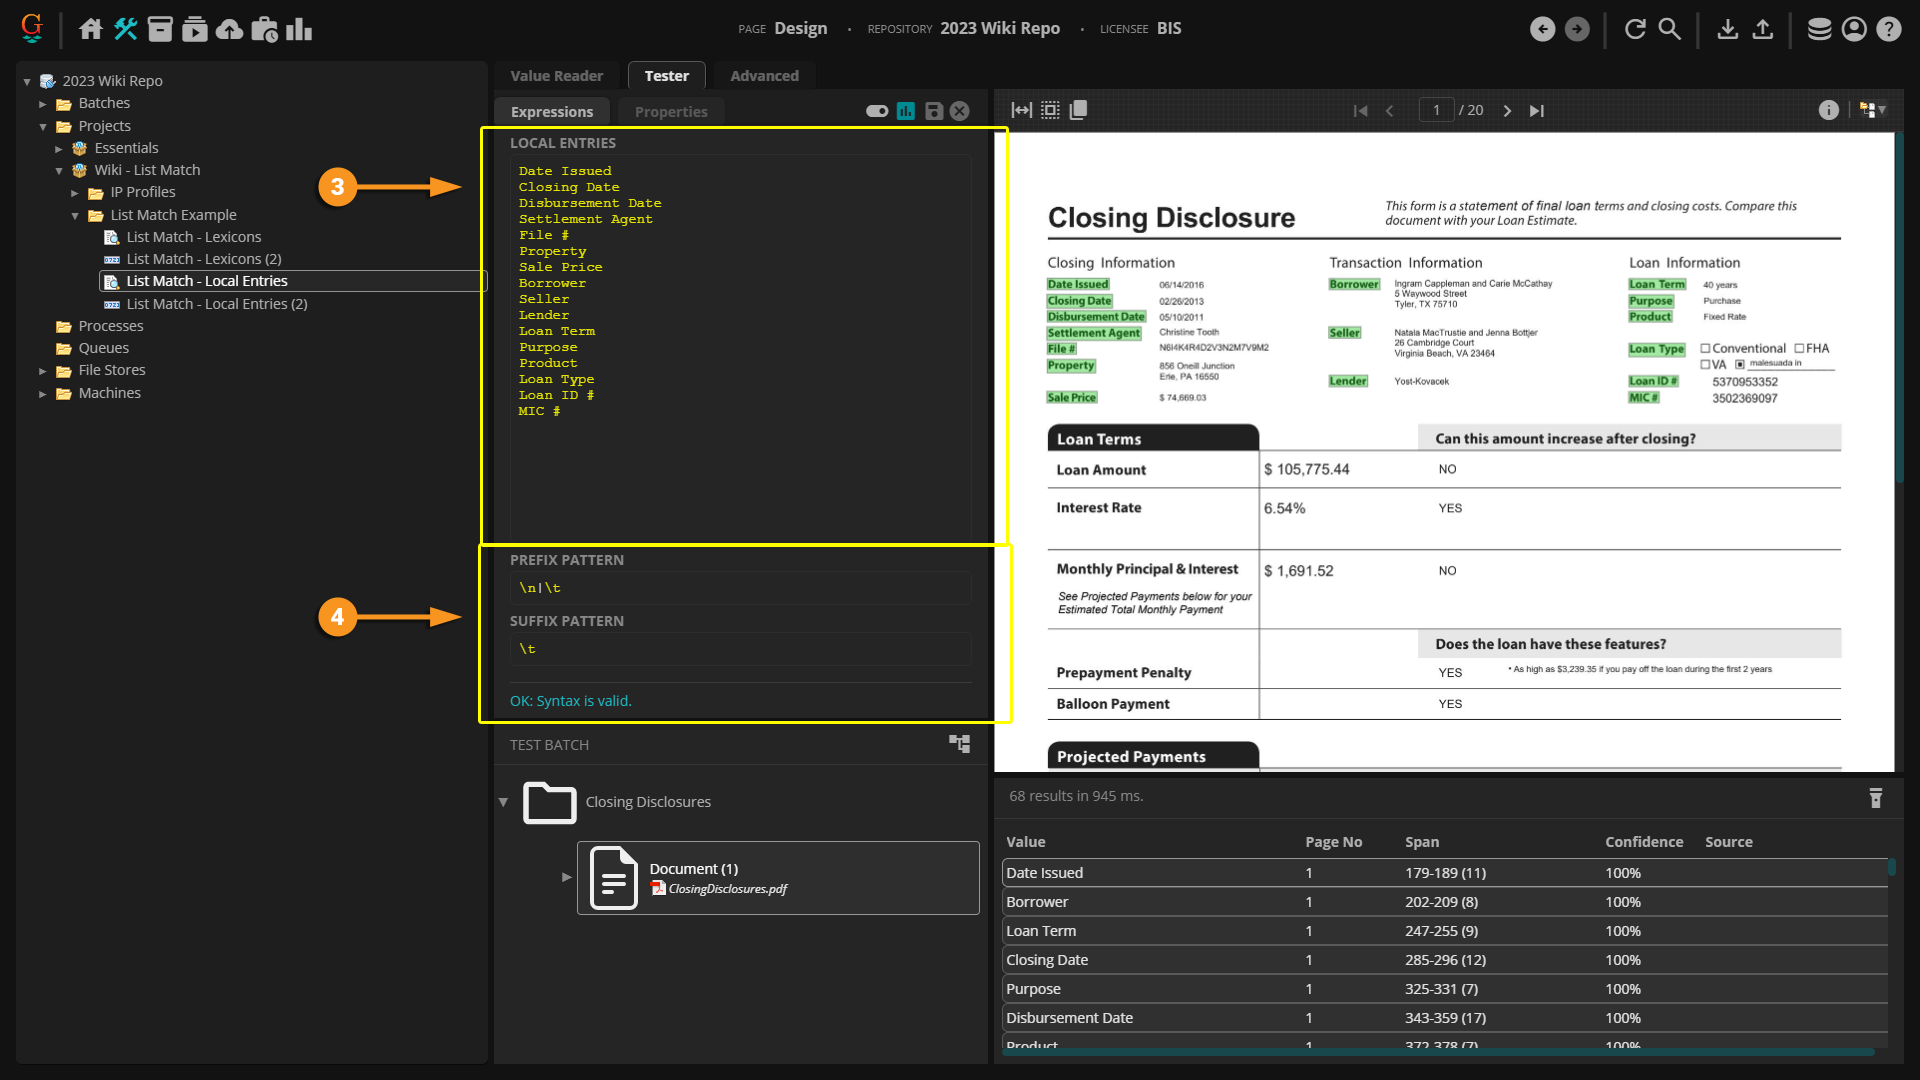
Task: Open the help question mark icon
Action: (x=1888, y=29)
